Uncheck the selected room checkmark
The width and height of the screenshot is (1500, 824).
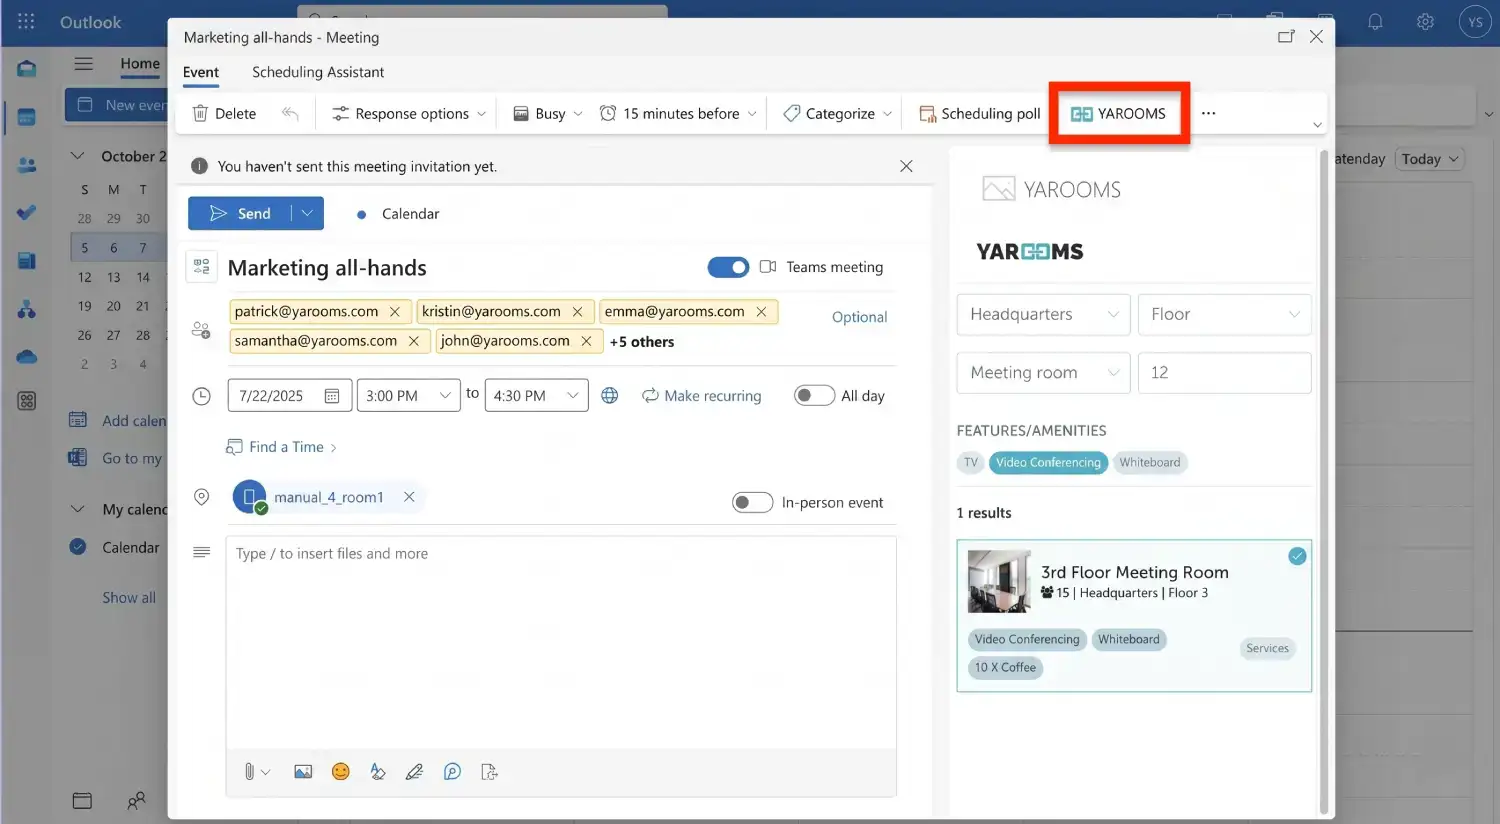(1297, 556)
